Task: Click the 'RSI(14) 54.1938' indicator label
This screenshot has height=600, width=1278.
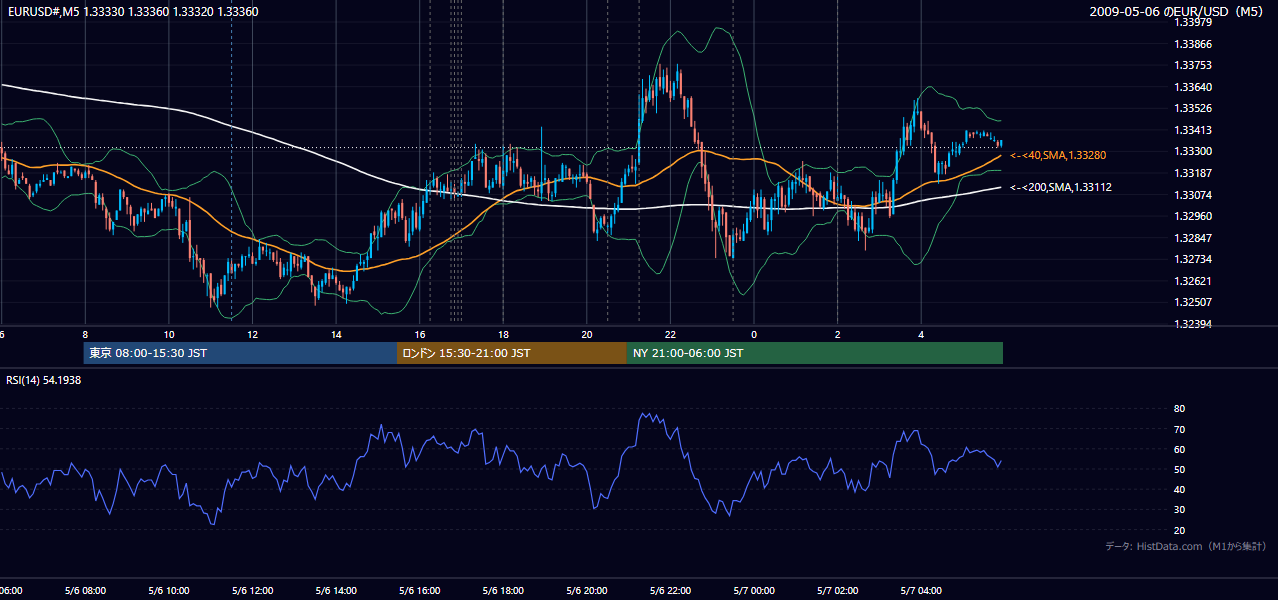Action: pos(44,380)
